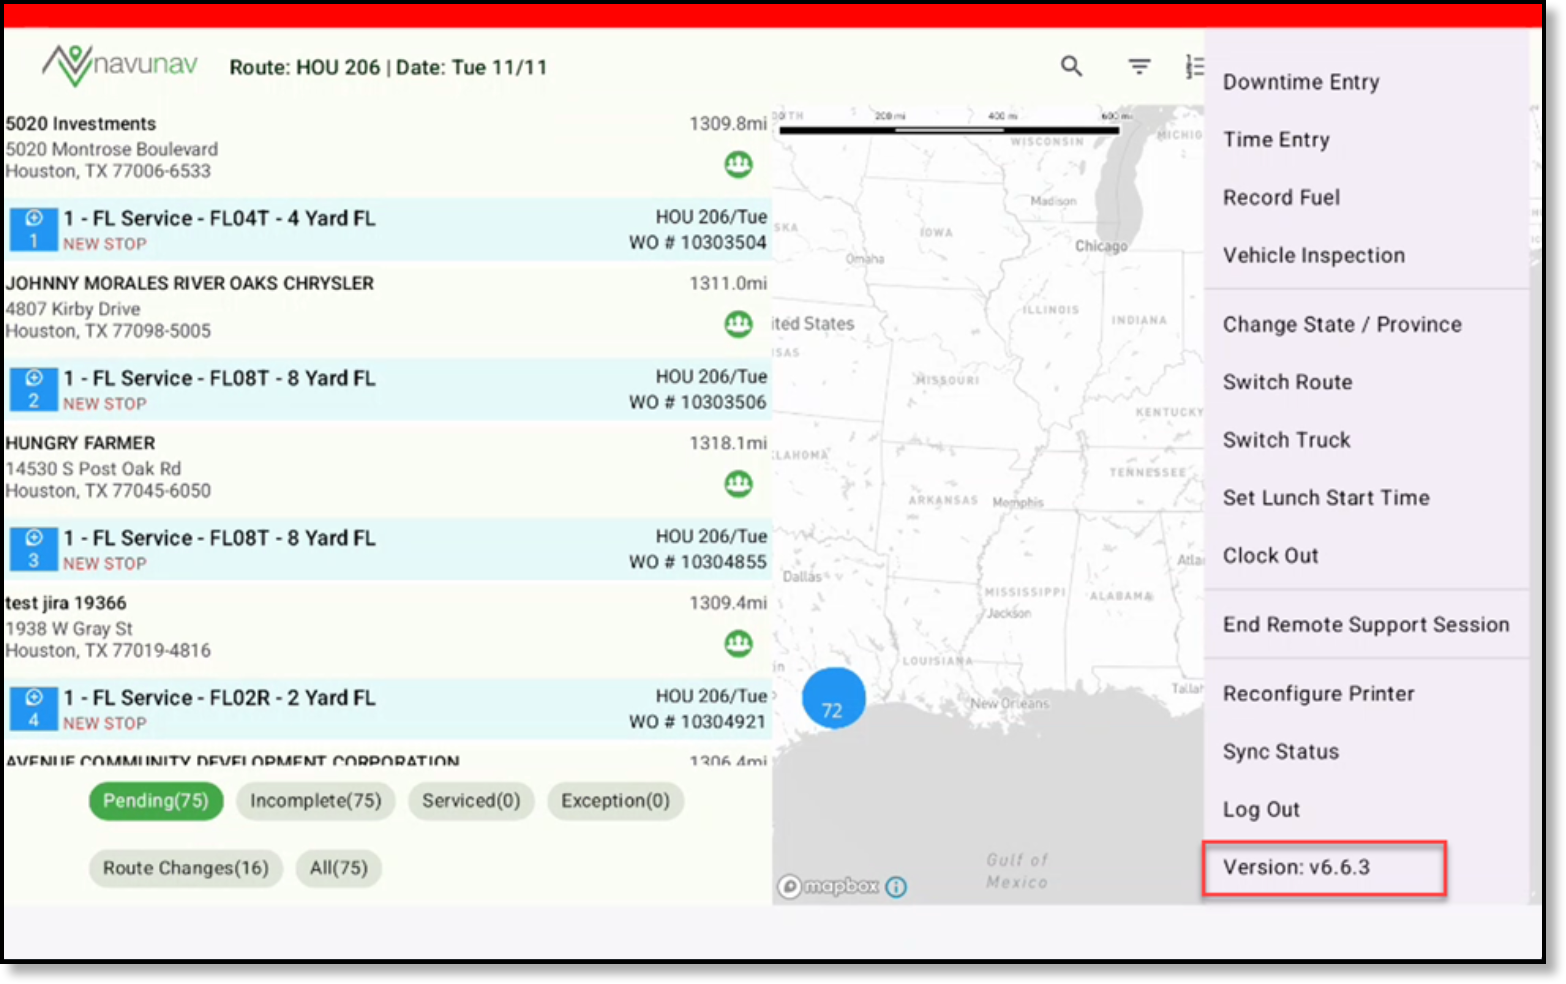This screenshot has height=984, width=1566.
Task: Select the All(75) filter chip
Action: (339, 868)
